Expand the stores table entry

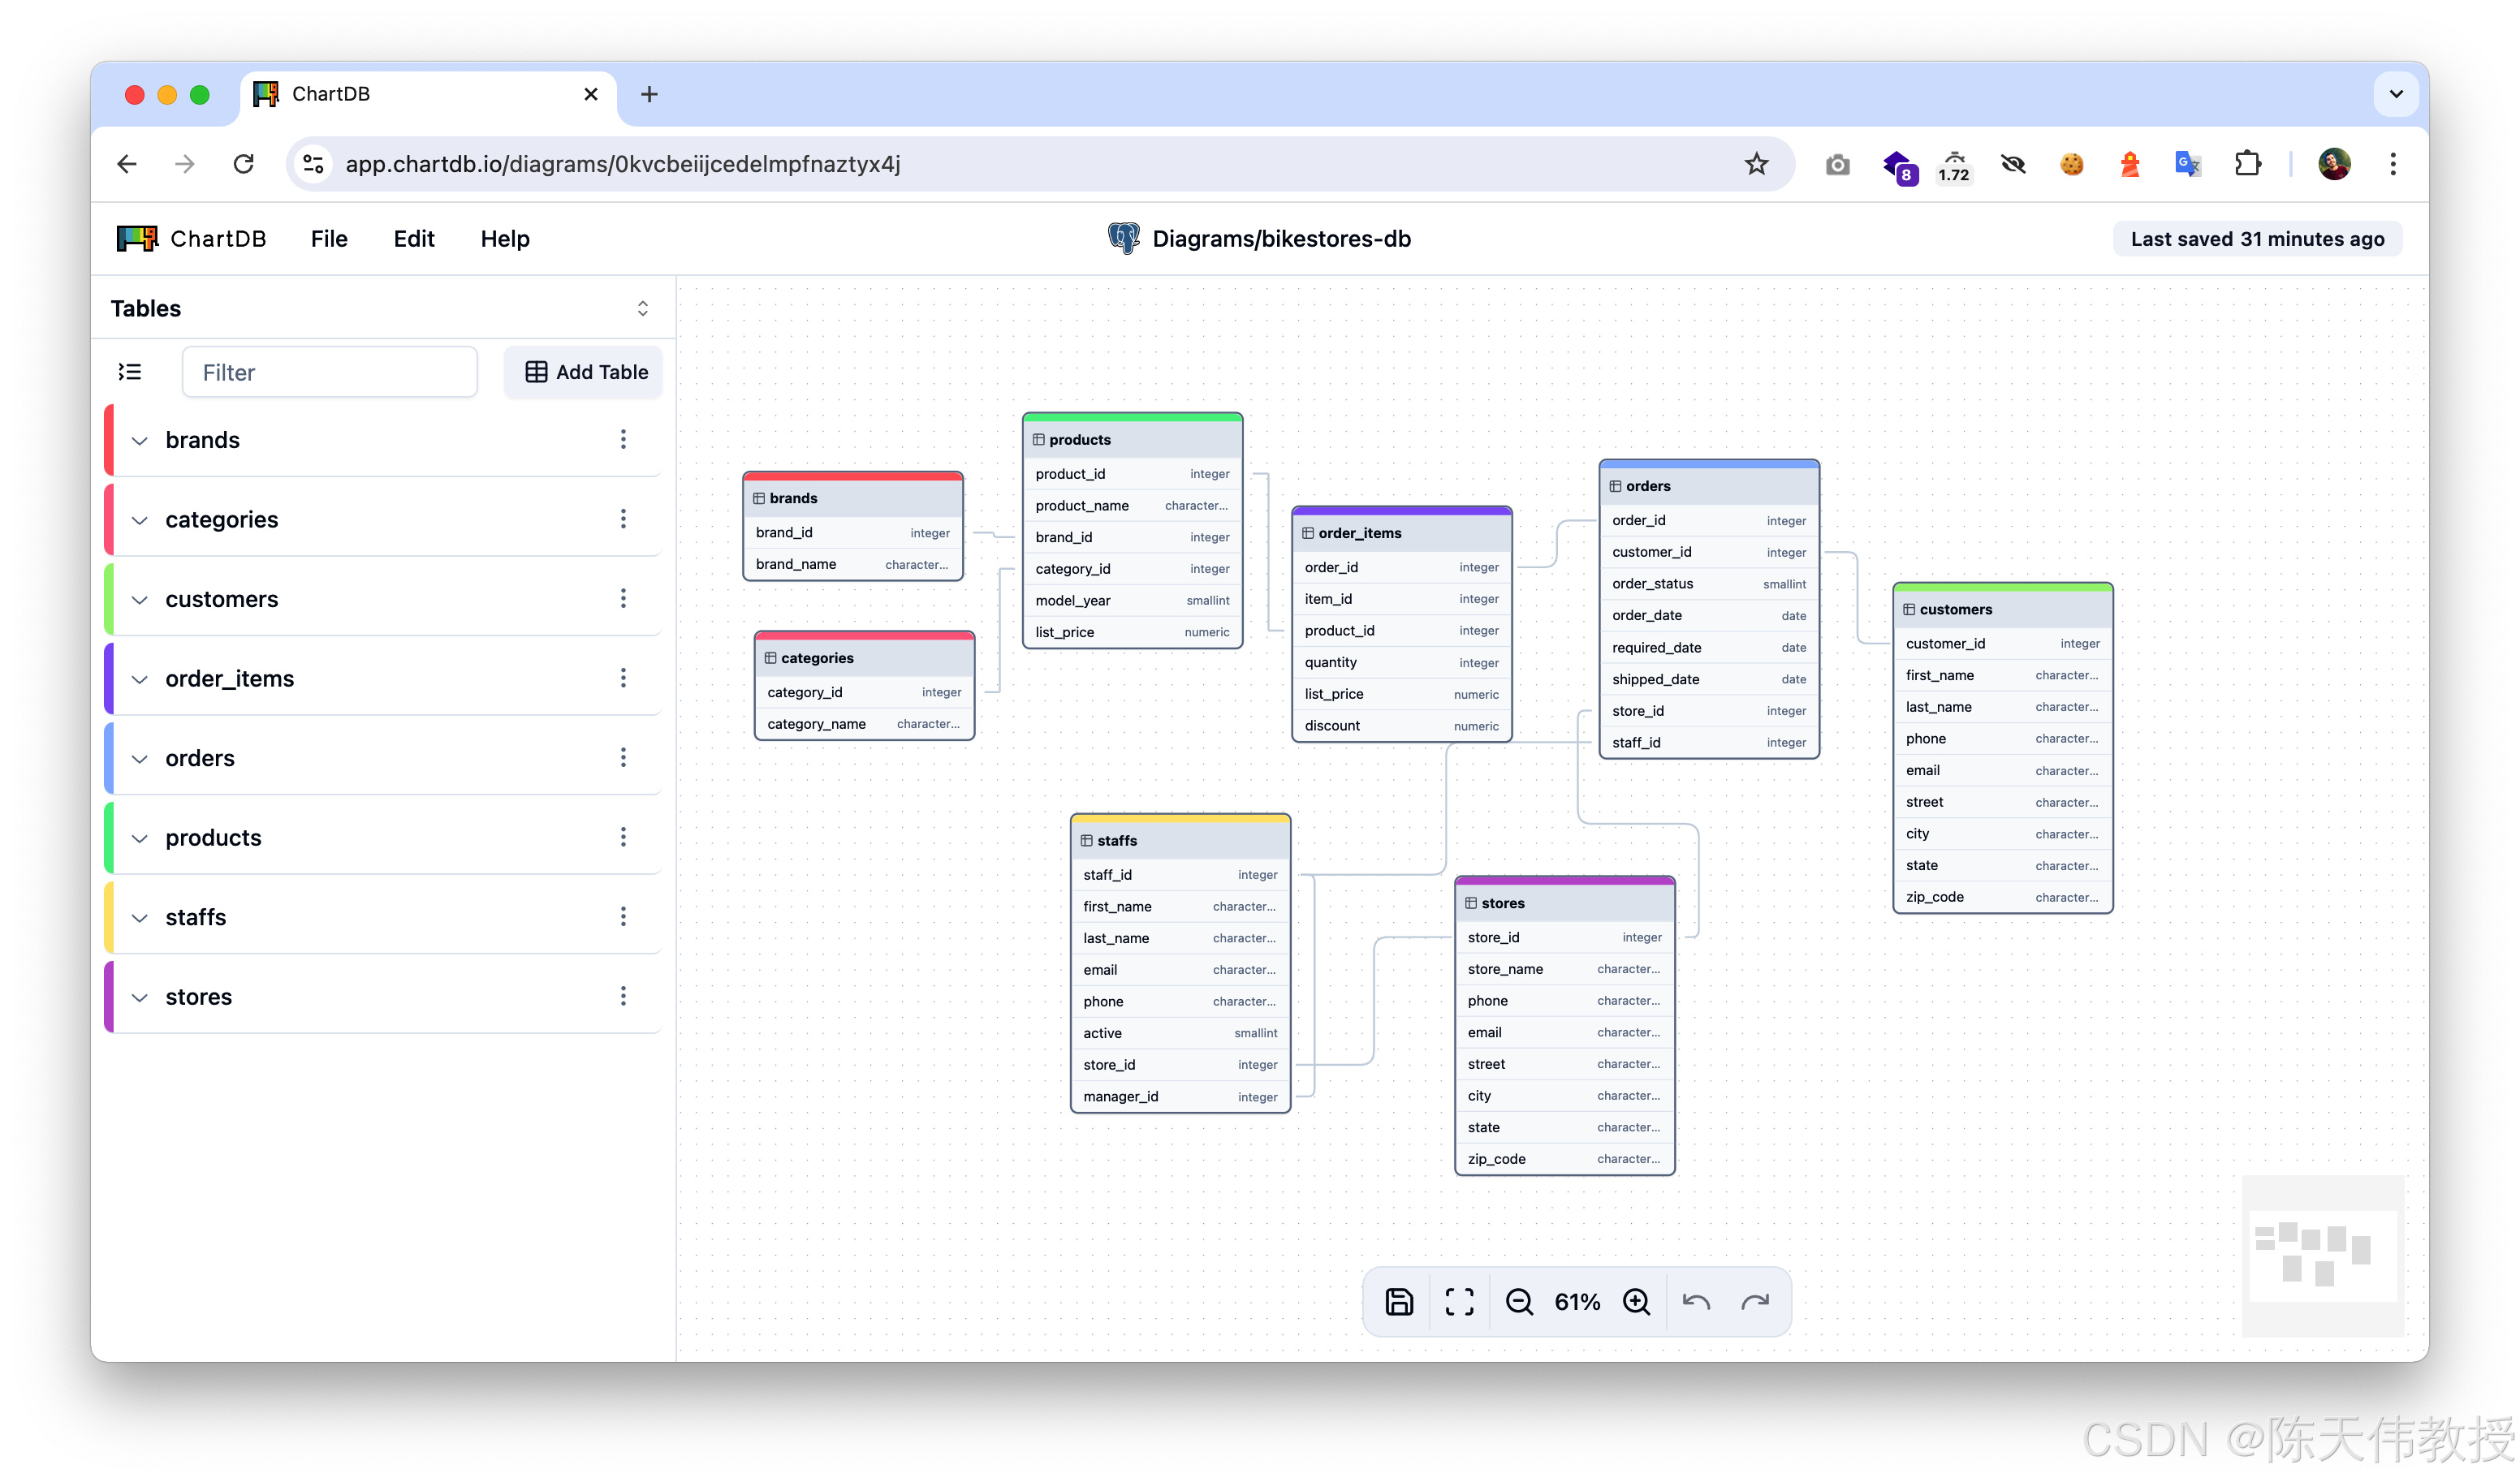coord(140,997)
